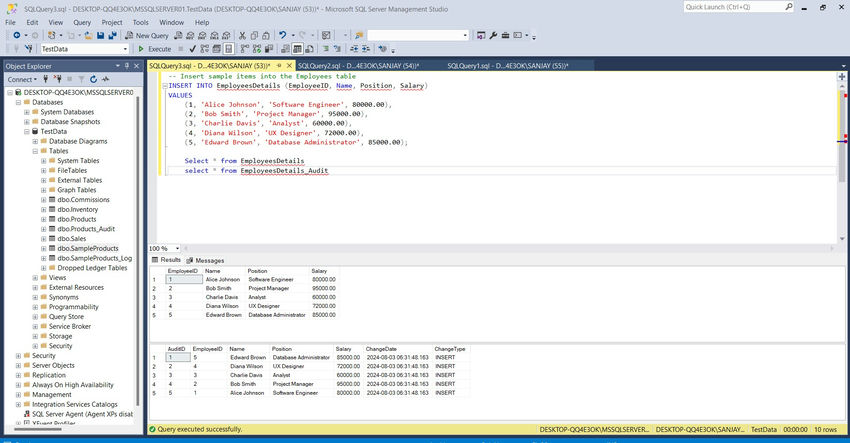Refresh the Object Explorer tree

coord(94,79)
